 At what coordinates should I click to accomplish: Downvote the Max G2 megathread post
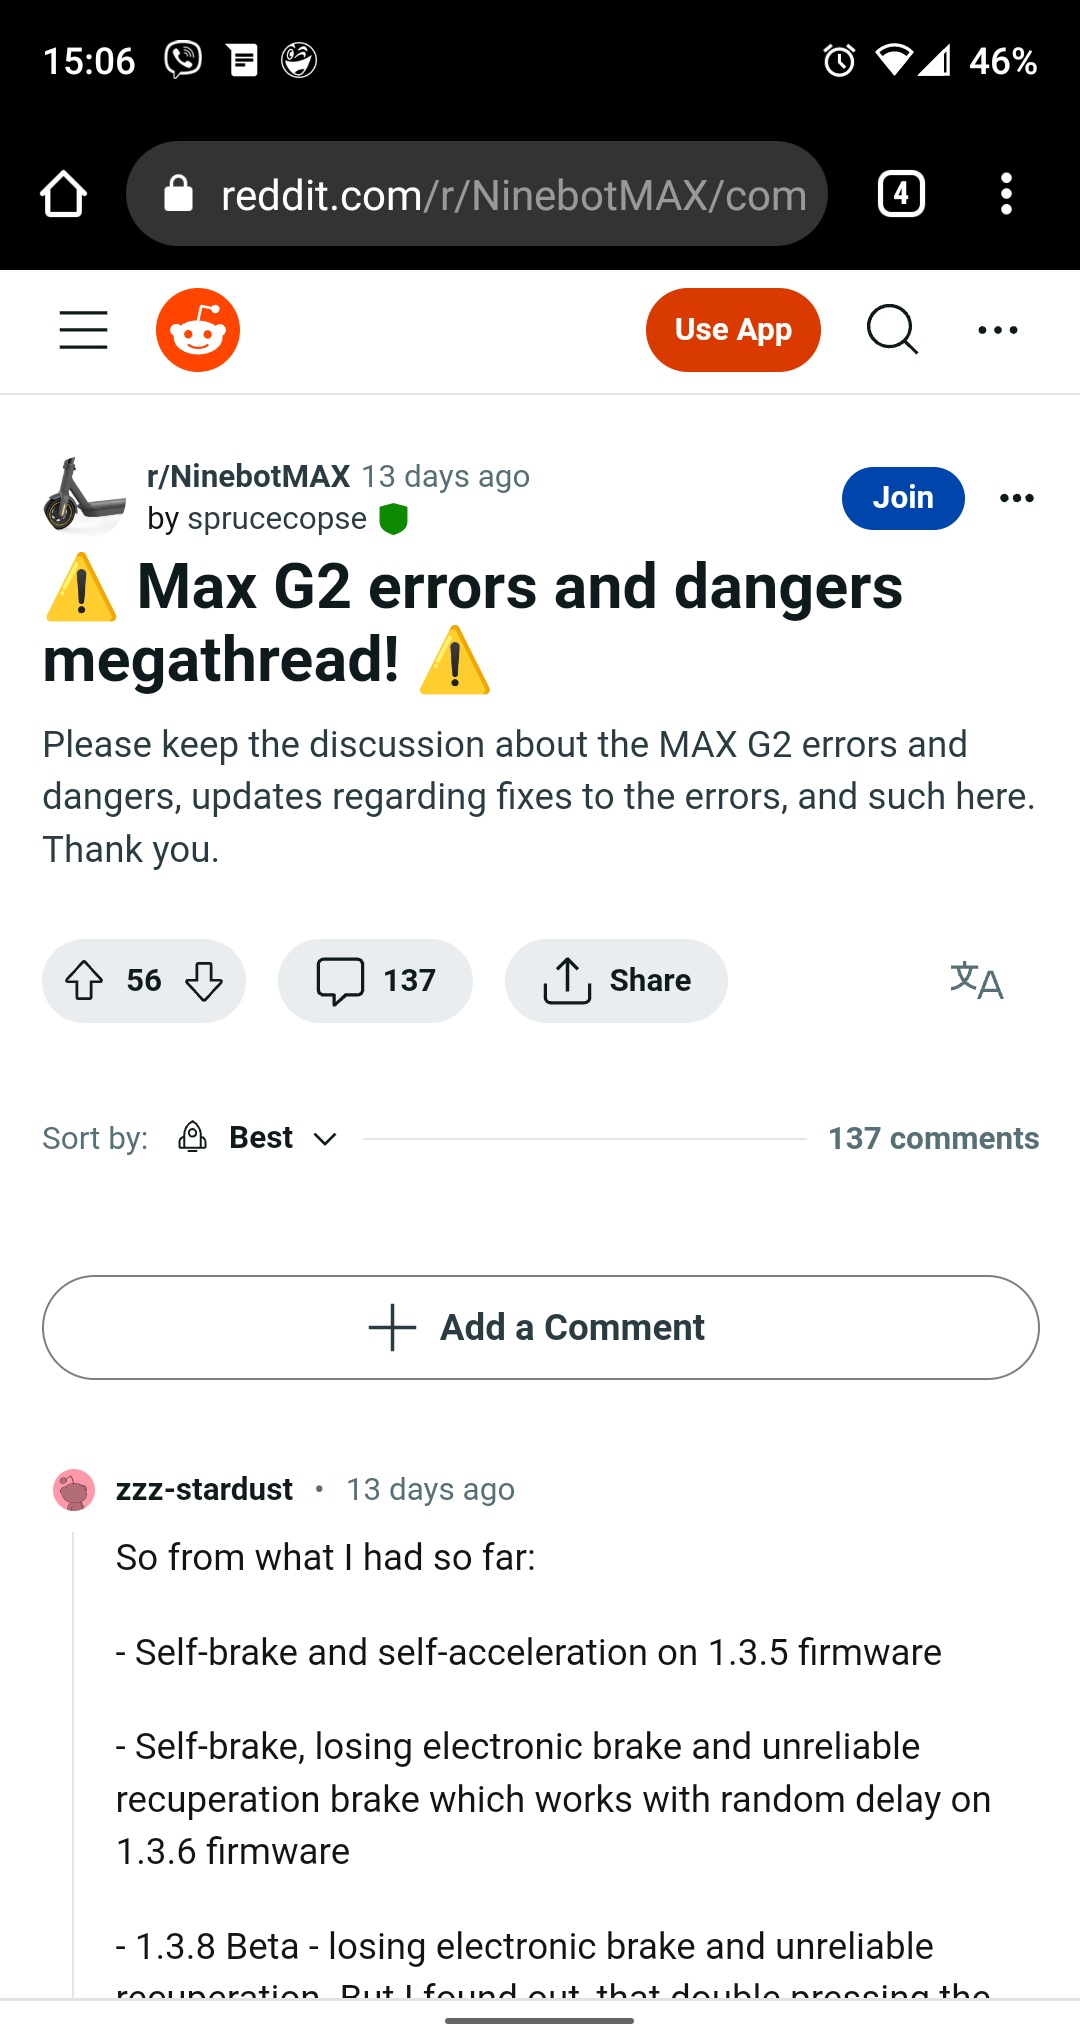point(204,981)
